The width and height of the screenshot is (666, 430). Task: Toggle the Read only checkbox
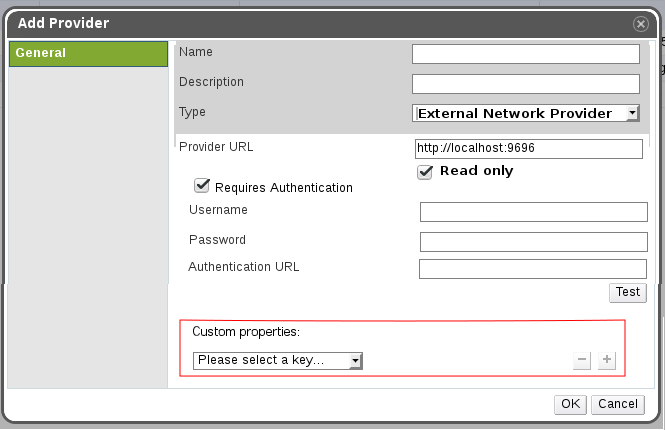pos(425,172)
